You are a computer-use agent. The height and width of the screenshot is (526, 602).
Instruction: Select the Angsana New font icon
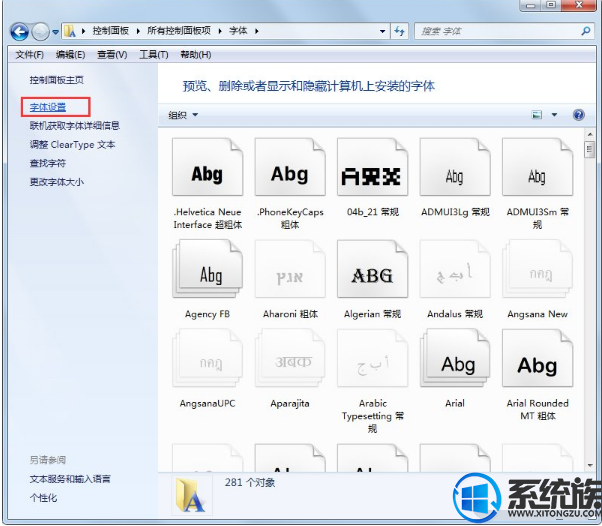click(538, 269)
